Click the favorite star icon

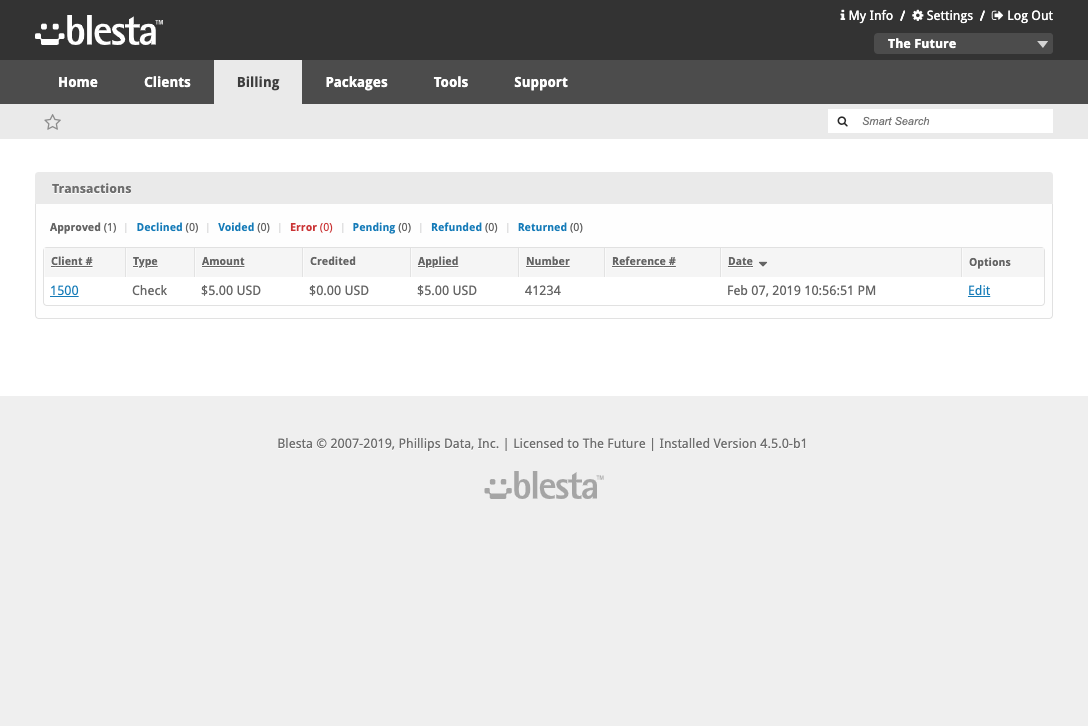click(x=52, y=121)
